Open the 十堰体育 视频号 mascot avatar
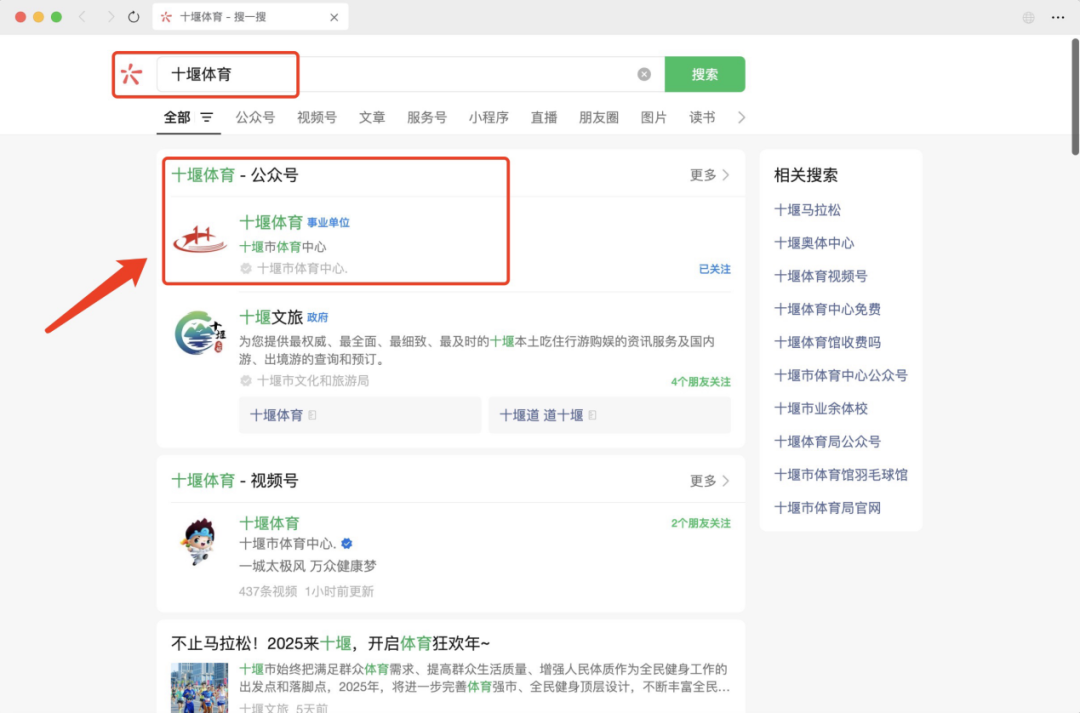The width and height of the screenshot is (1080, 713). tap(200, 542)
